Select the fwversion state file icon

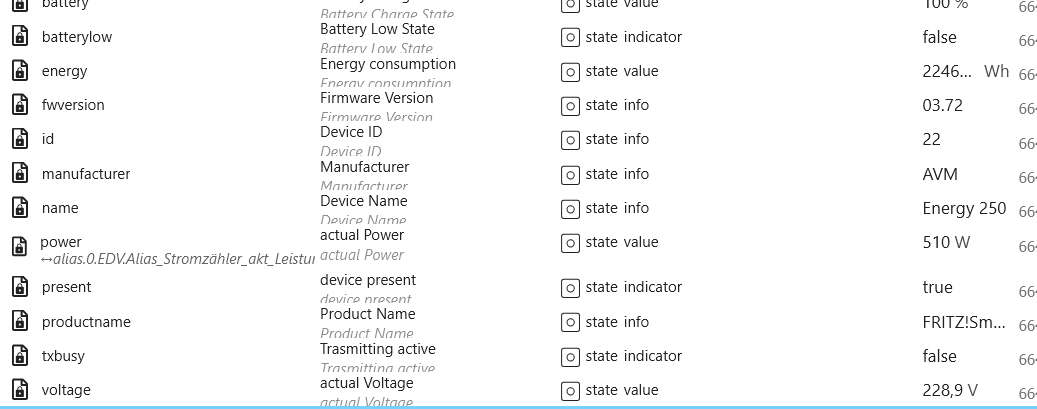click(20, 105)
